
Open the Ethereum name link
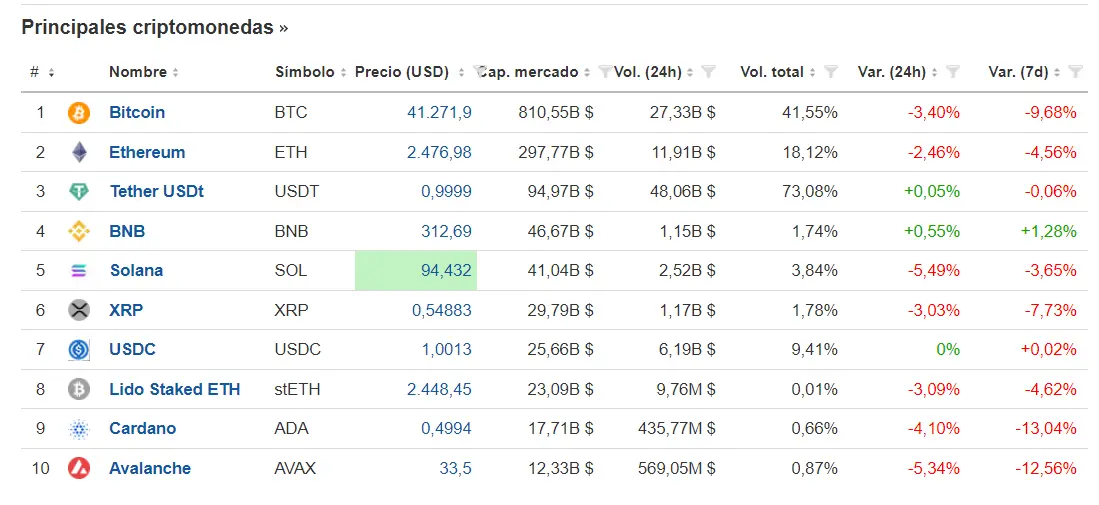click(147, 152)
